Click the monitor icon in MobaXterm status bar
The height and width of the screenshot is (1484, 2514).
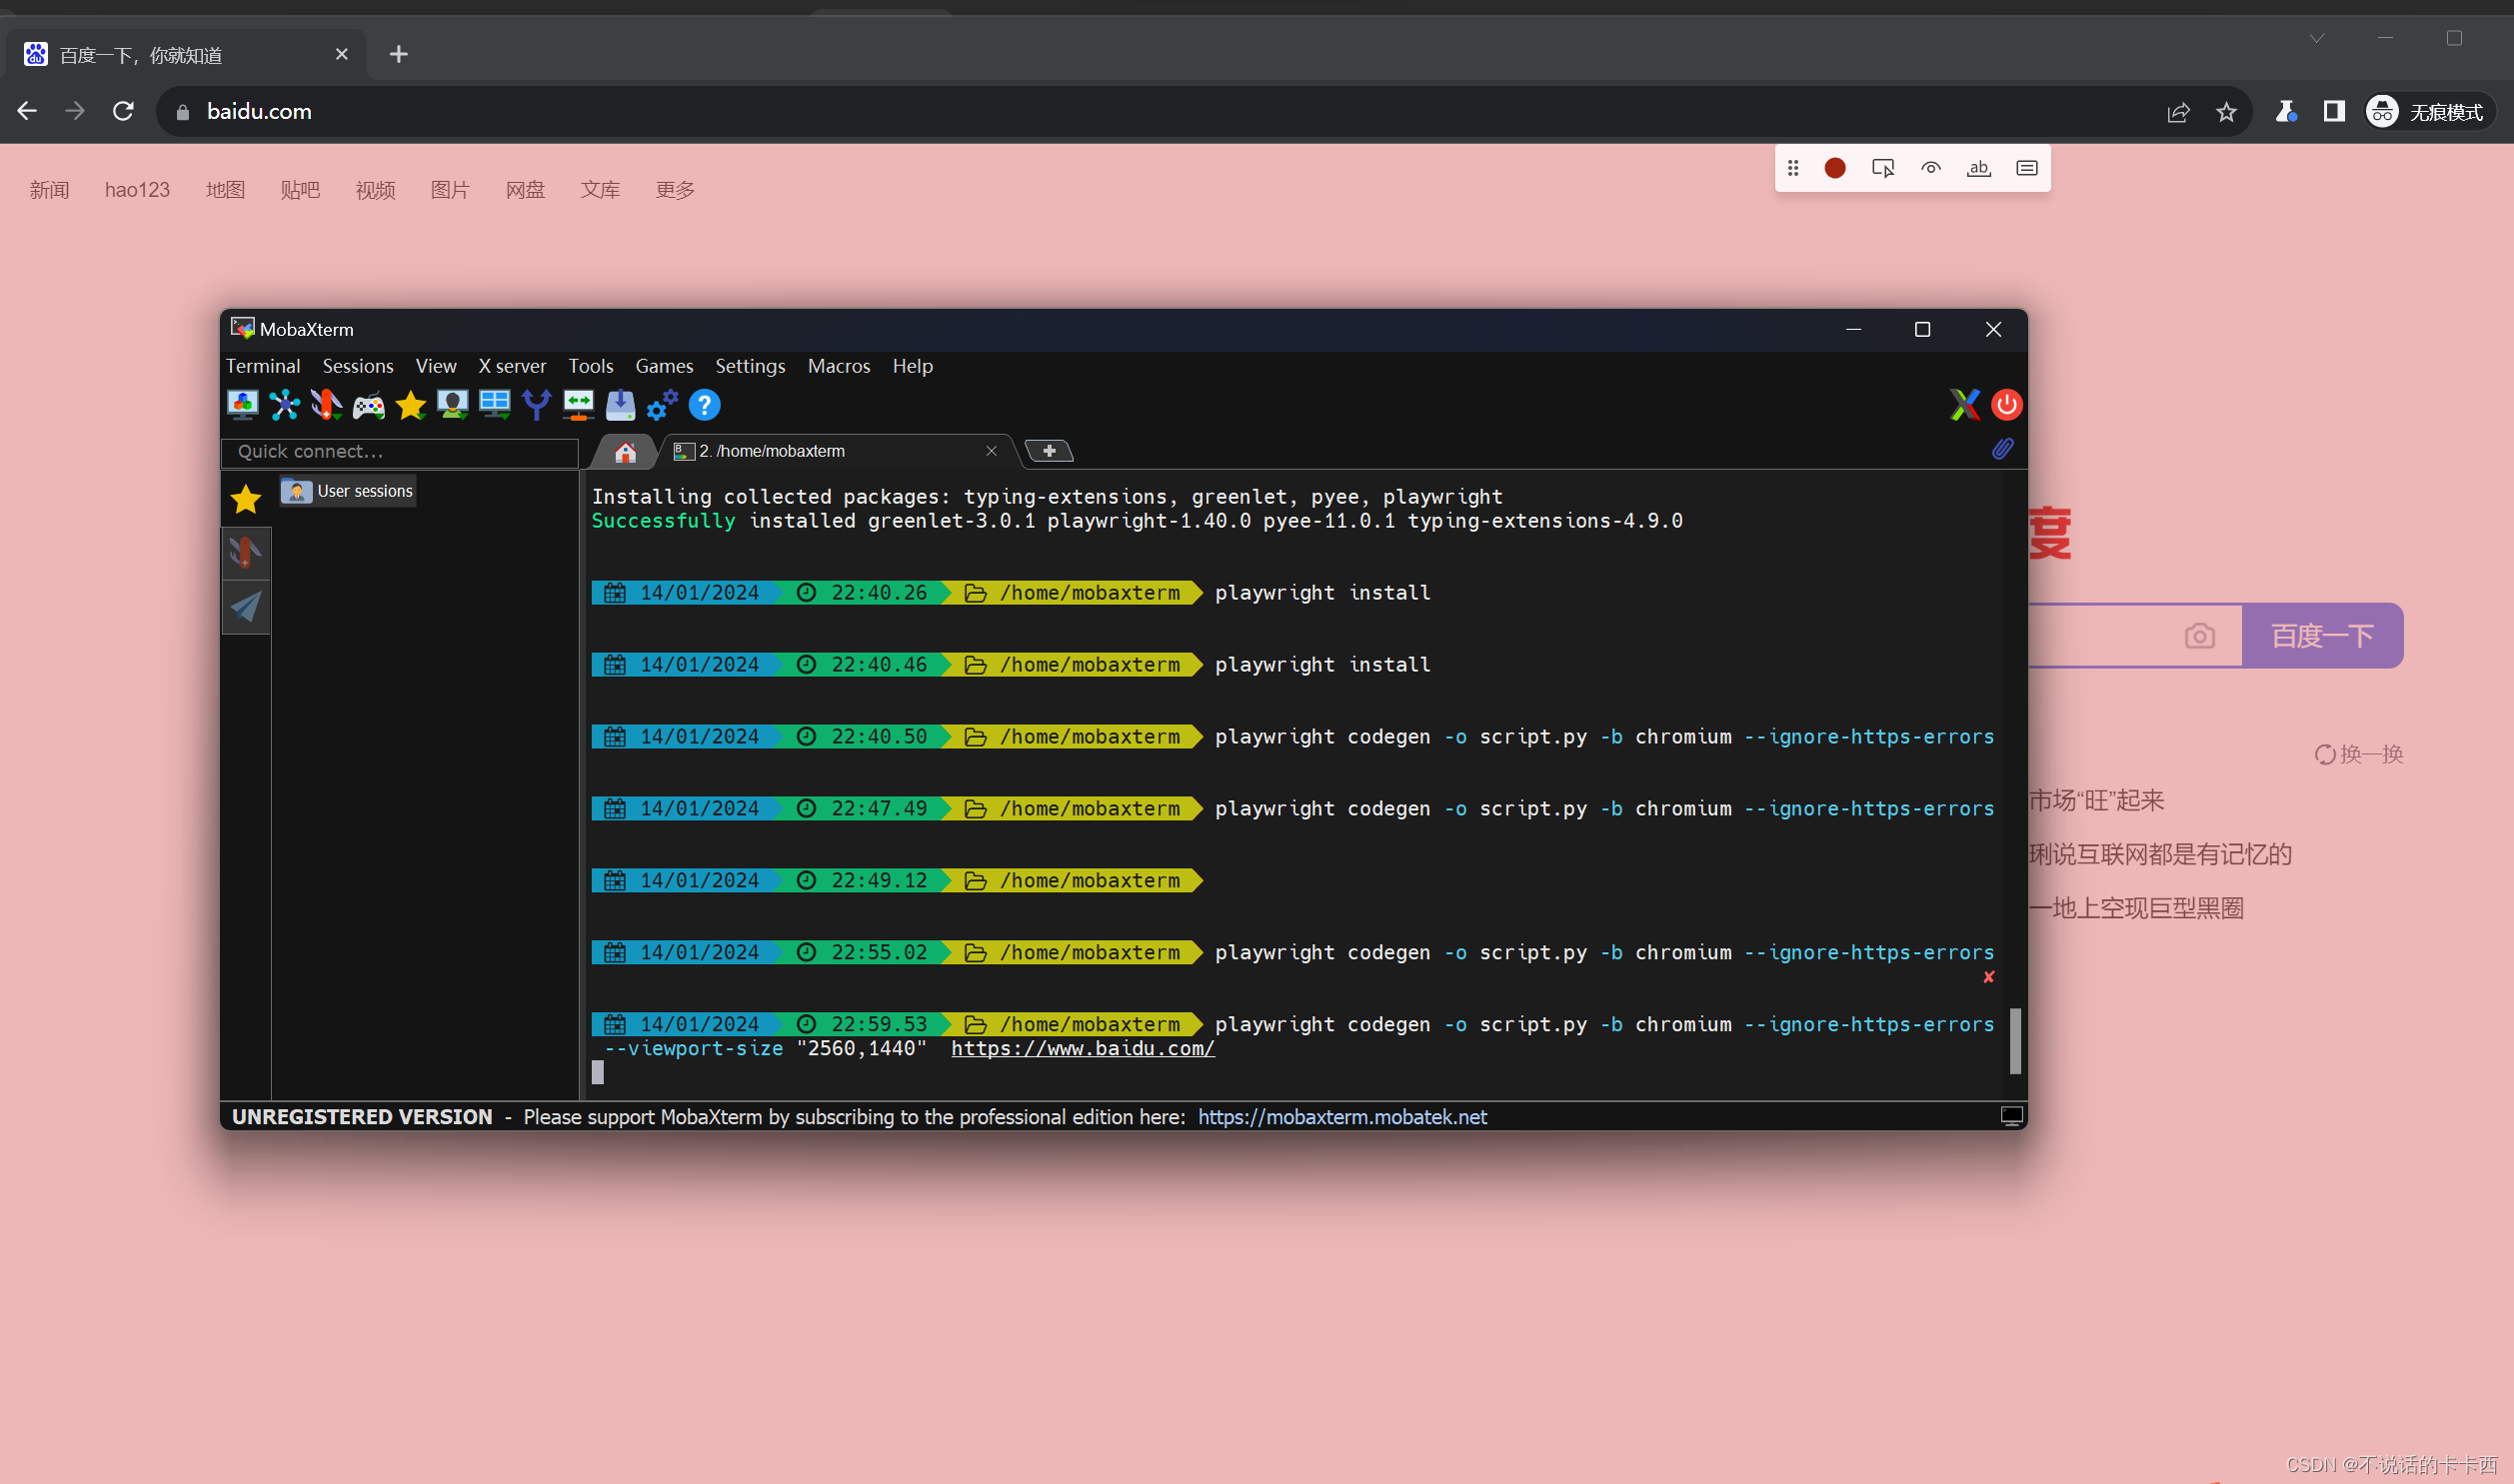2012,1116
